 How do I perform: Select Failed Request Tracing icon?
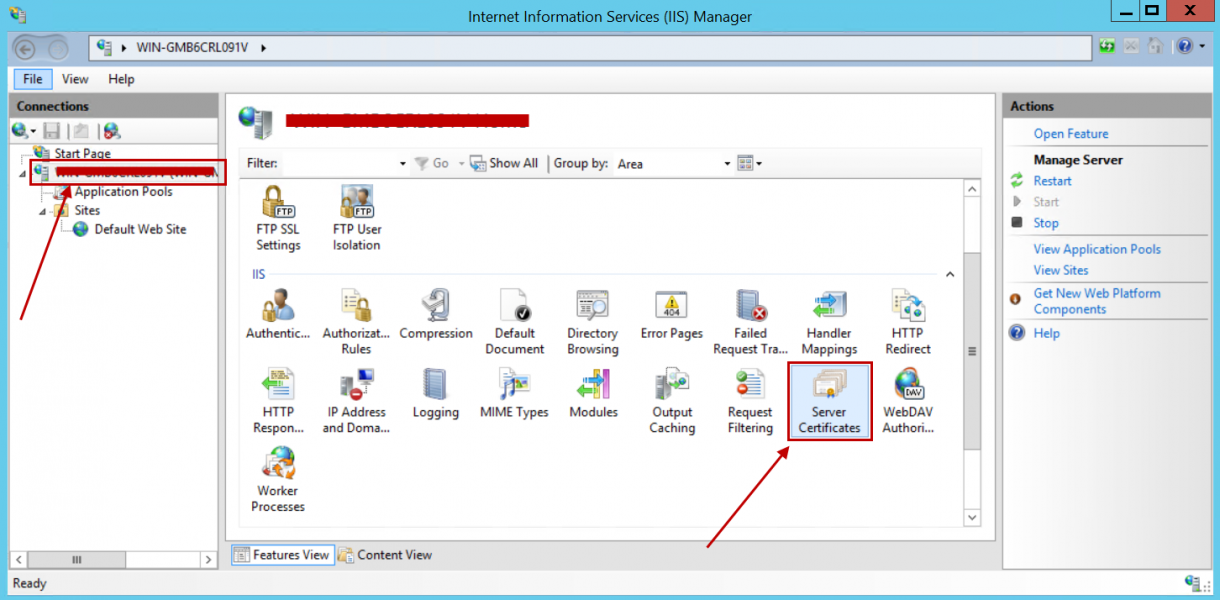(x=750, y=322)
